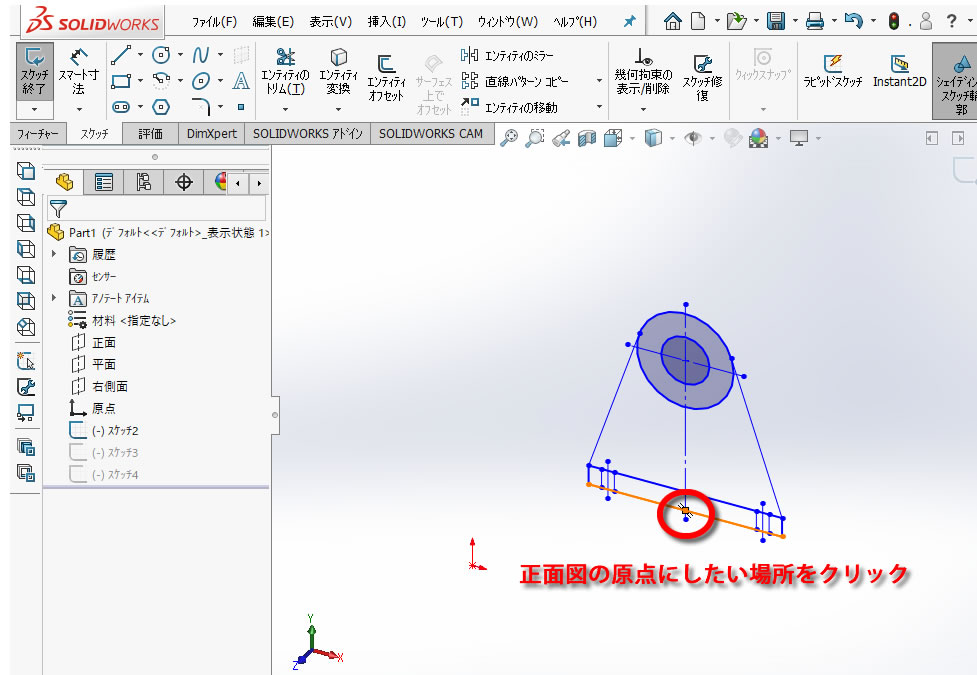Screen dimensions: 977x675
Task: Click Linear Sketch Pattern (直線パターン コピー)
Action: click(x=515, y=82)
